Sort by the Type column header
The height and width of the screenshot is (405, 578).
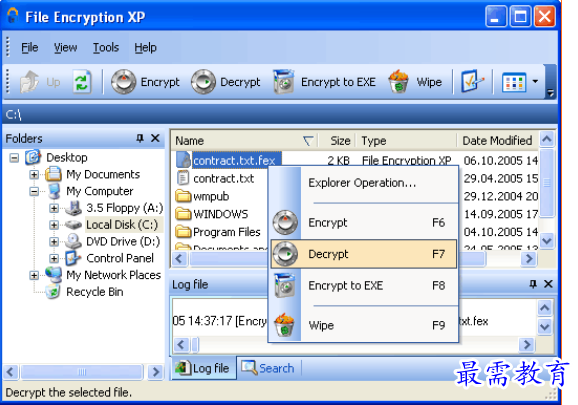point(407,141)
